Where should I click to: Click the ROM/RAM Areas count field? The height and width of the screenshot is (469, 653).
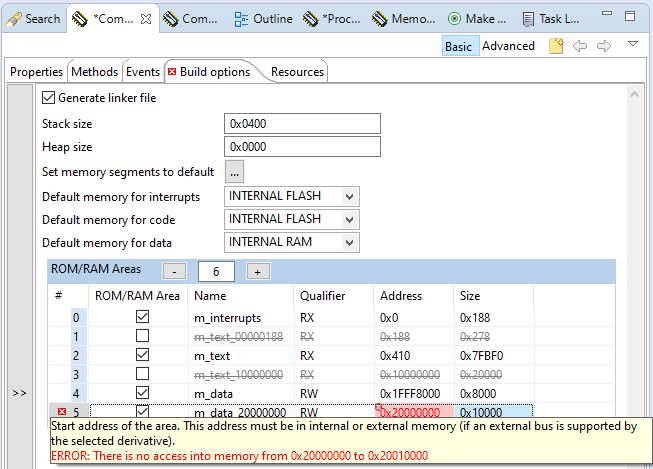(216, 272)
